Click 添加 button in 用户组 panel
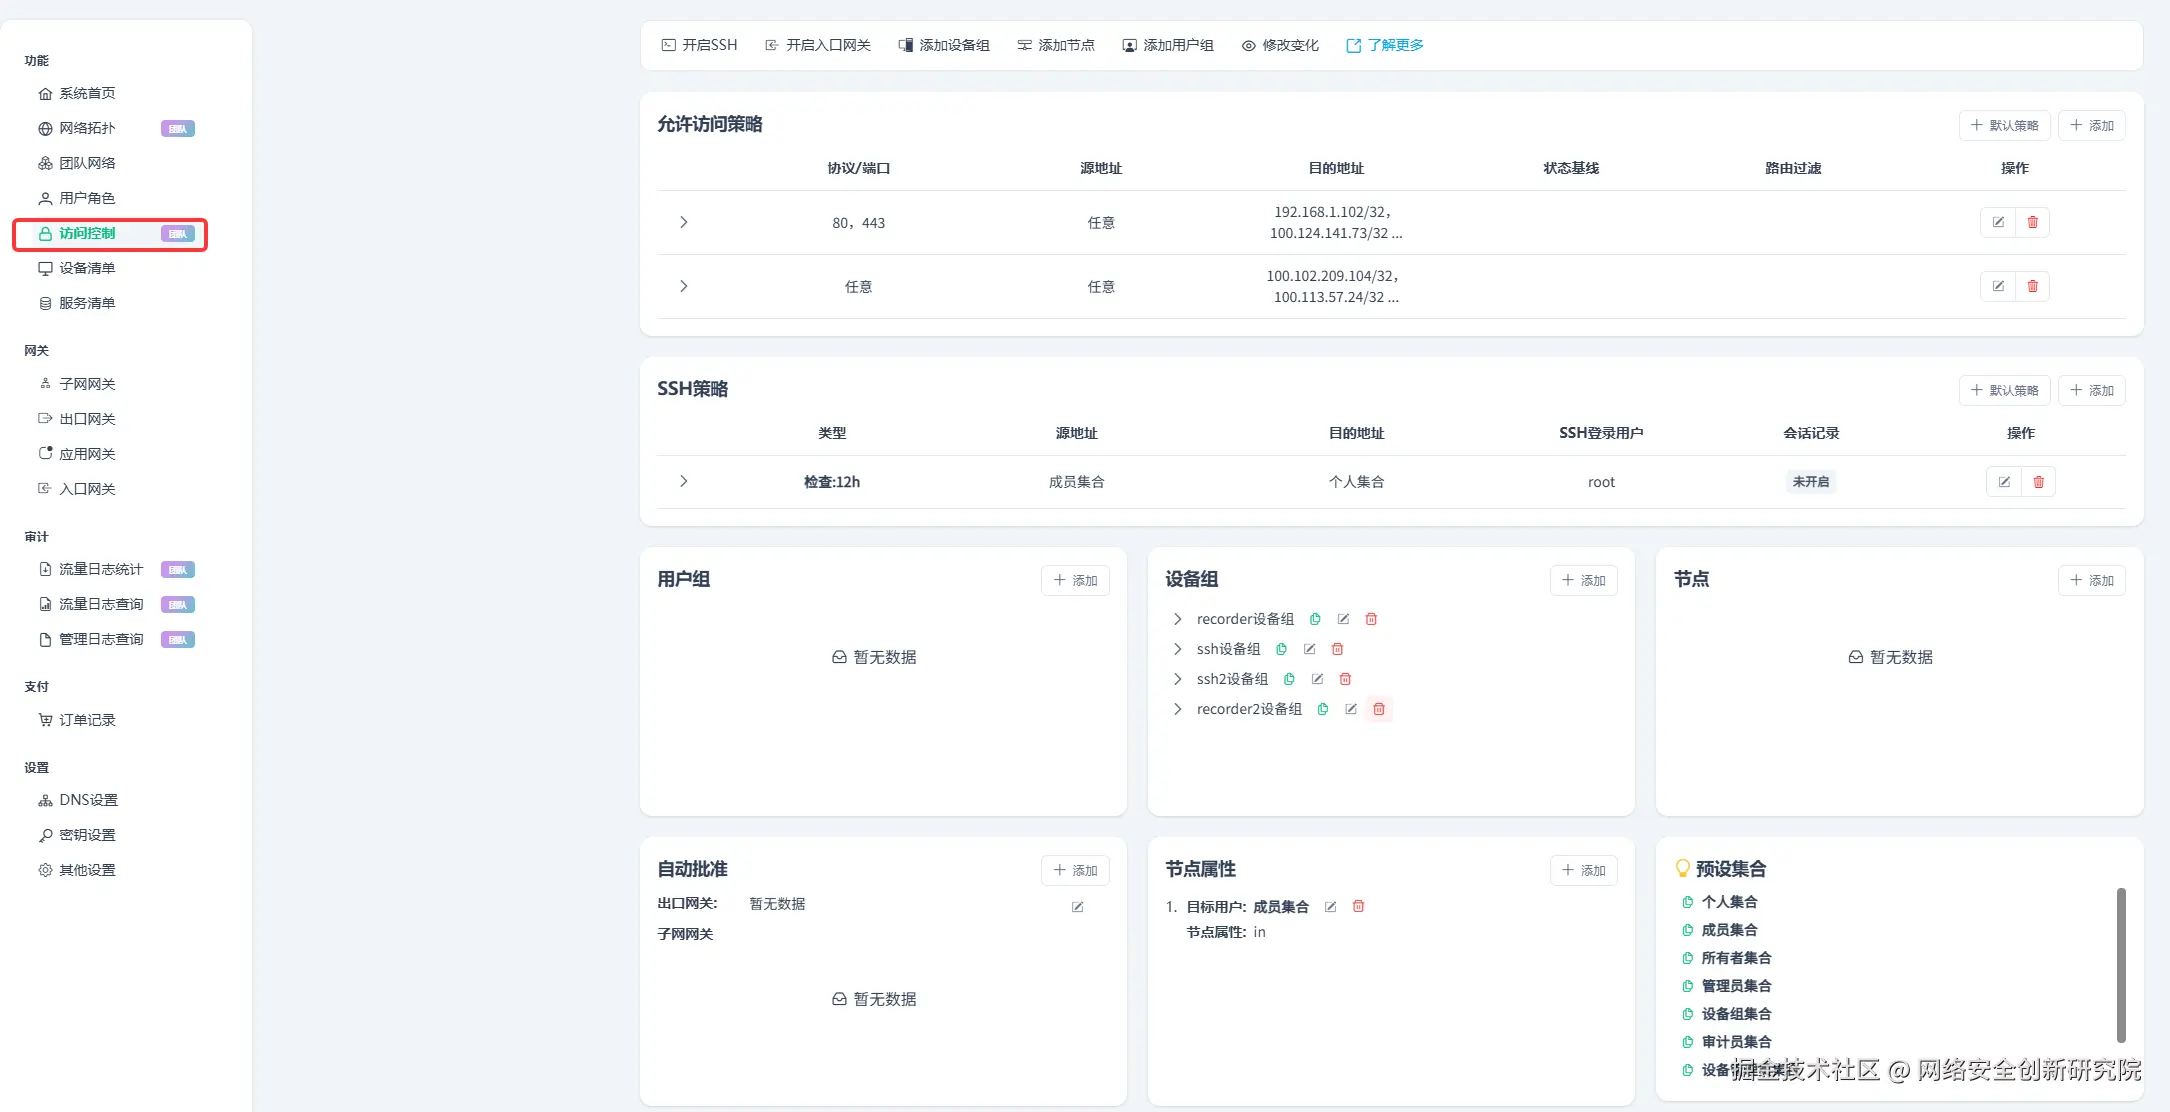Viewport: 2170px width, 1112px height. point(1075,580)
